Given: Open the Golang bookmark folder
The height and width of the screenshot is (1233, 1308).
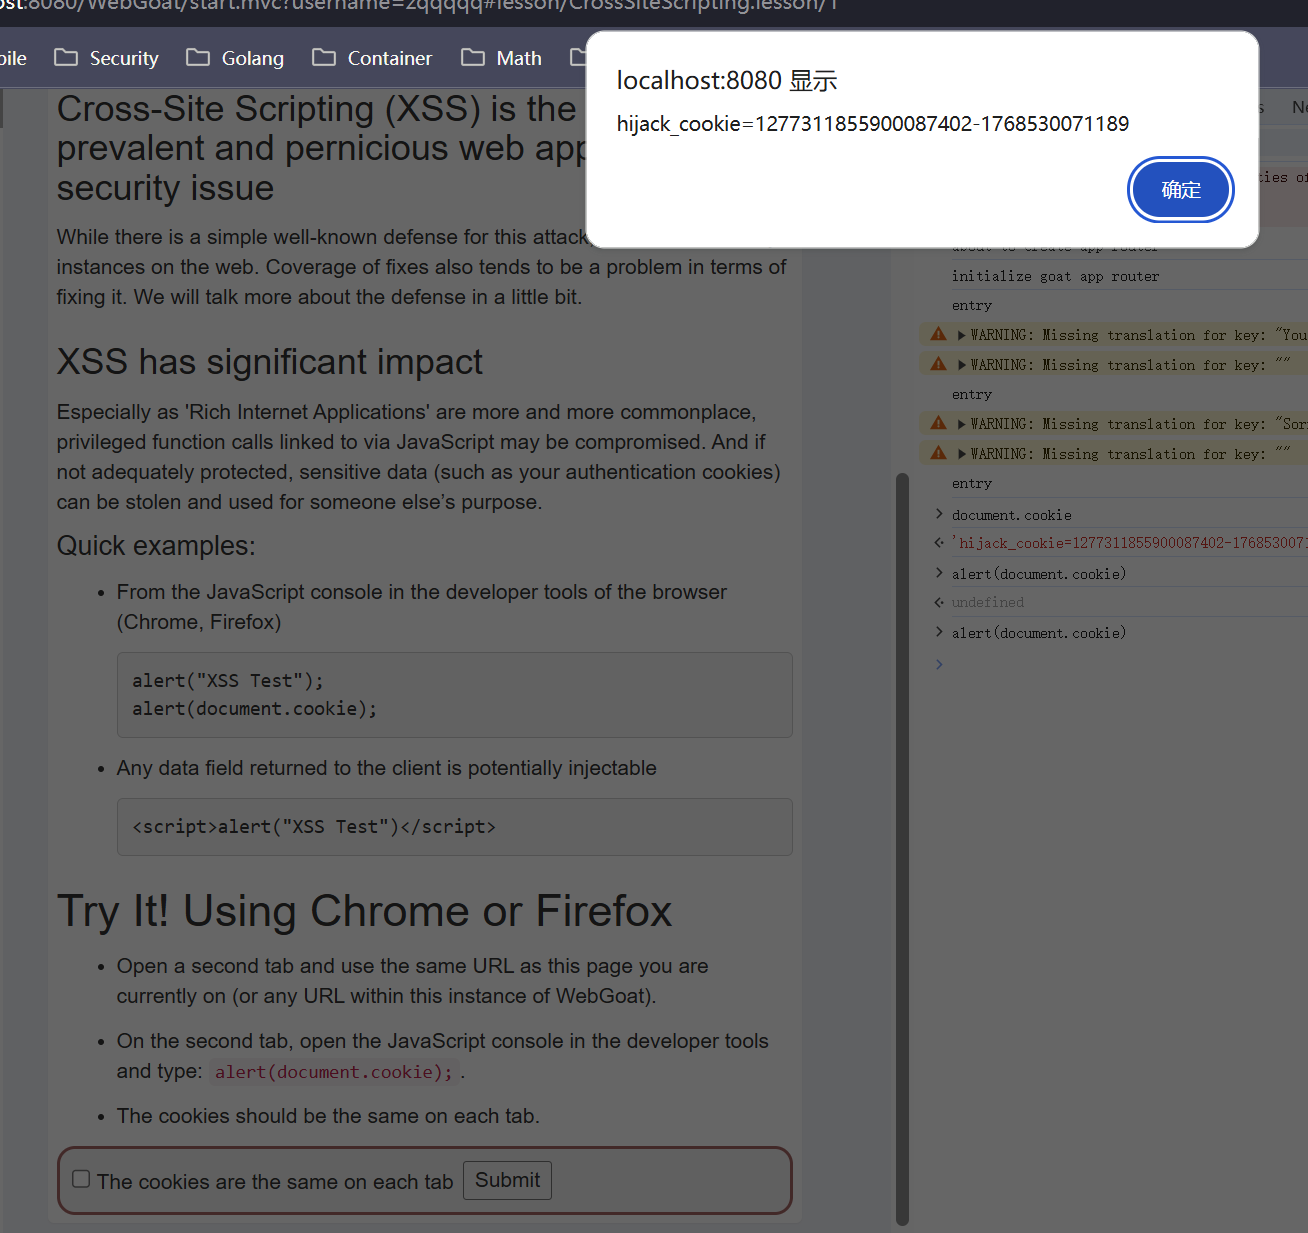Looking at the screenshot, I should [x=235, y=58].
